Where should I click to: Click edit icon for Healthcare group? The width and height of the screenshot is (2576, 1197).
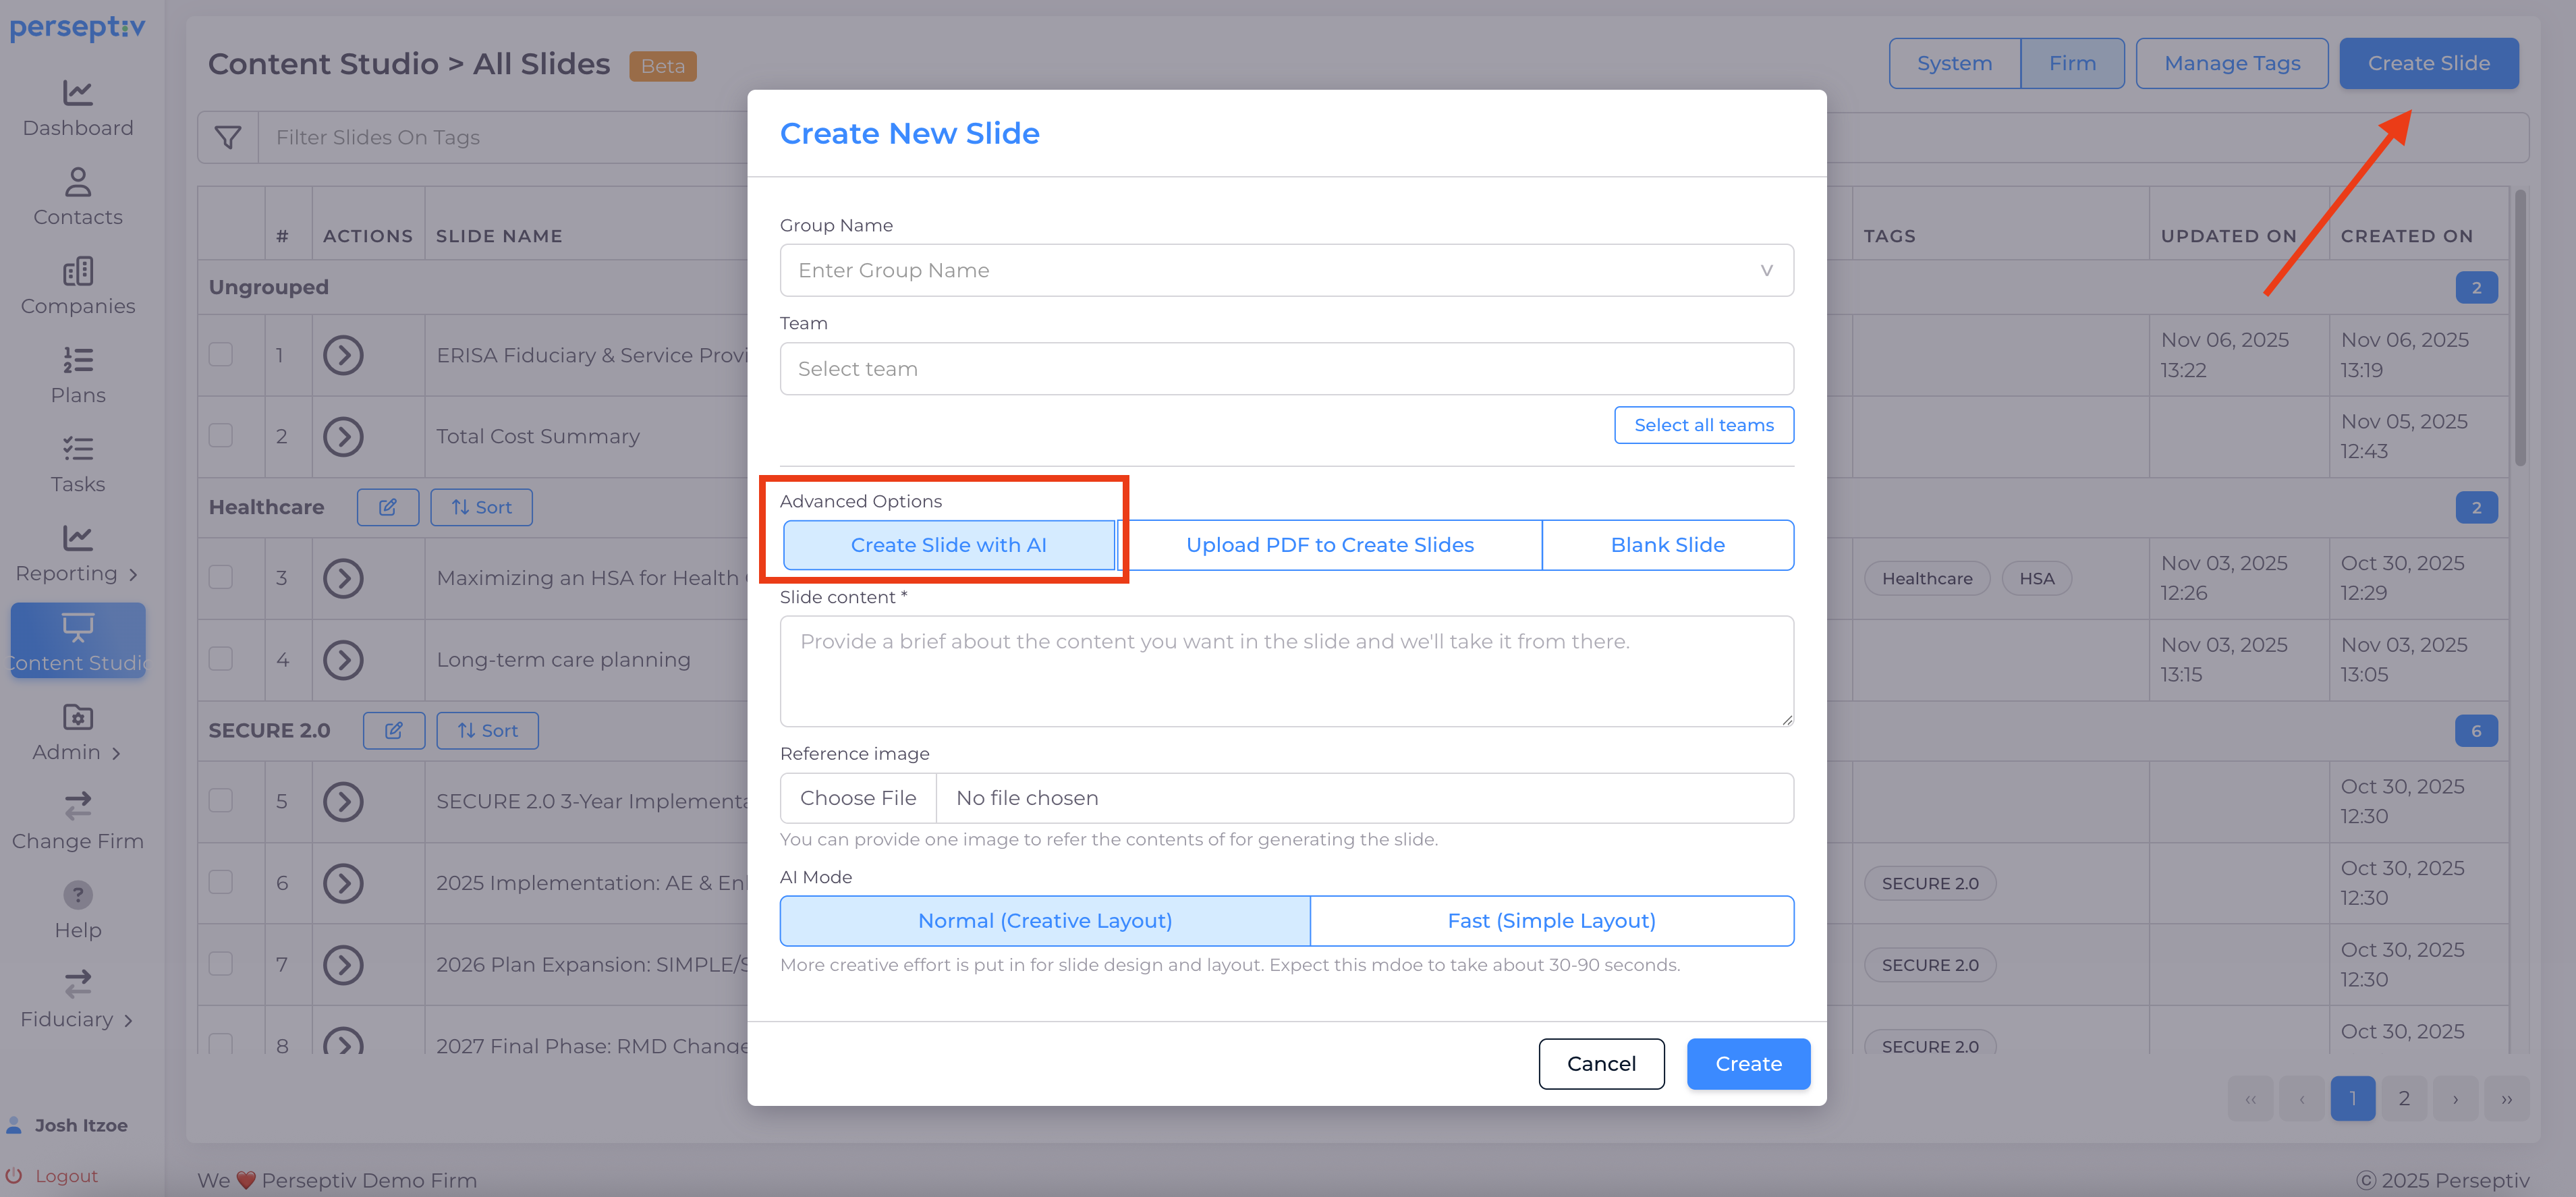pyautogui.click(x=387, y=507)
